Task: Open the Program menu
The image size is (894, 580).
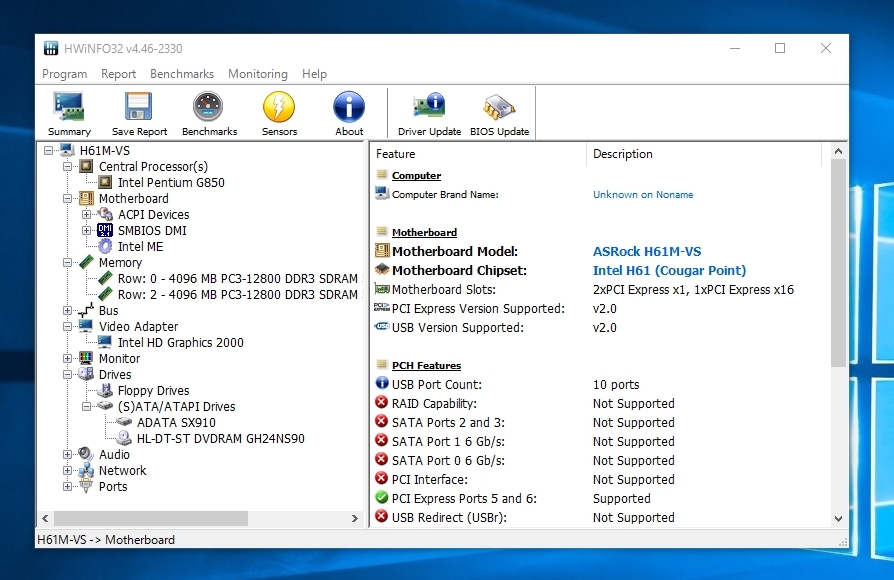Action: tap(64, 74)
